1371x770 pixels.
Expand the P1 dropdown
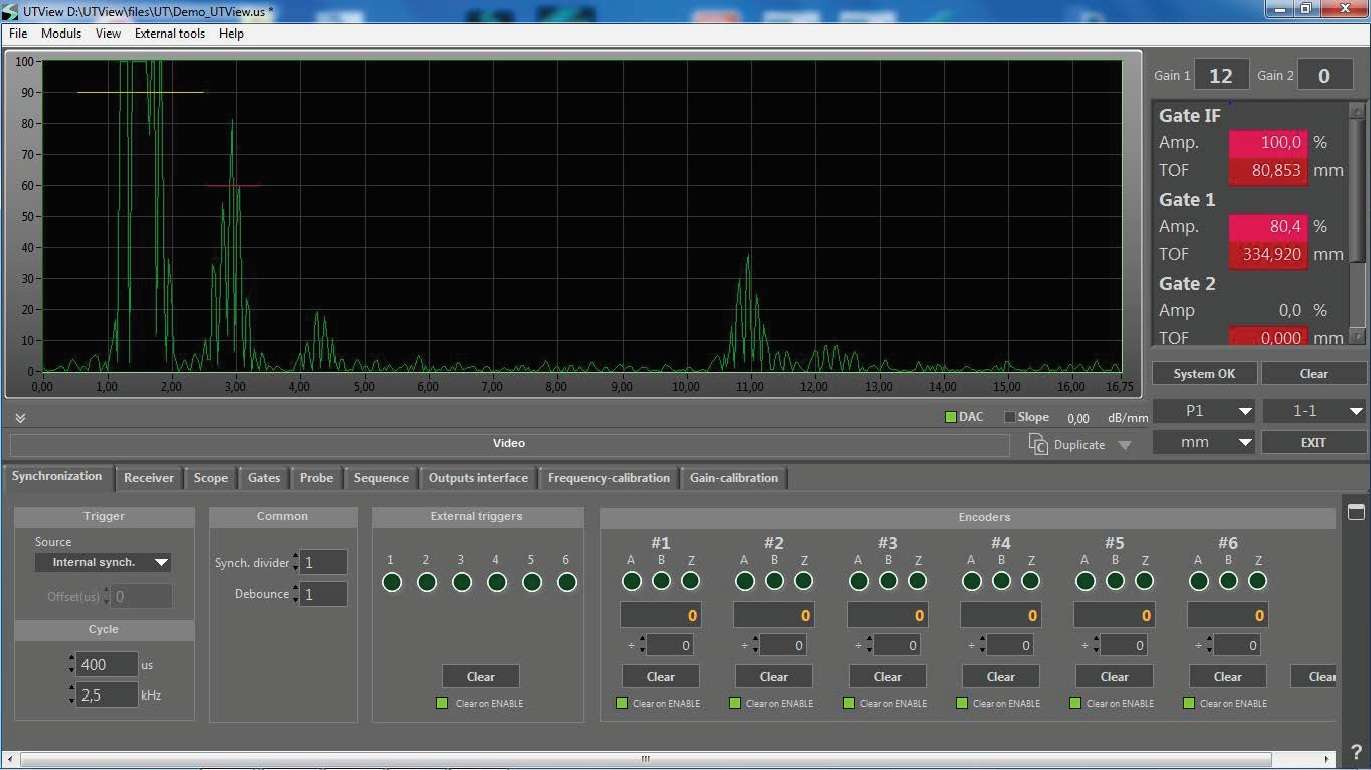point(1204,411)
